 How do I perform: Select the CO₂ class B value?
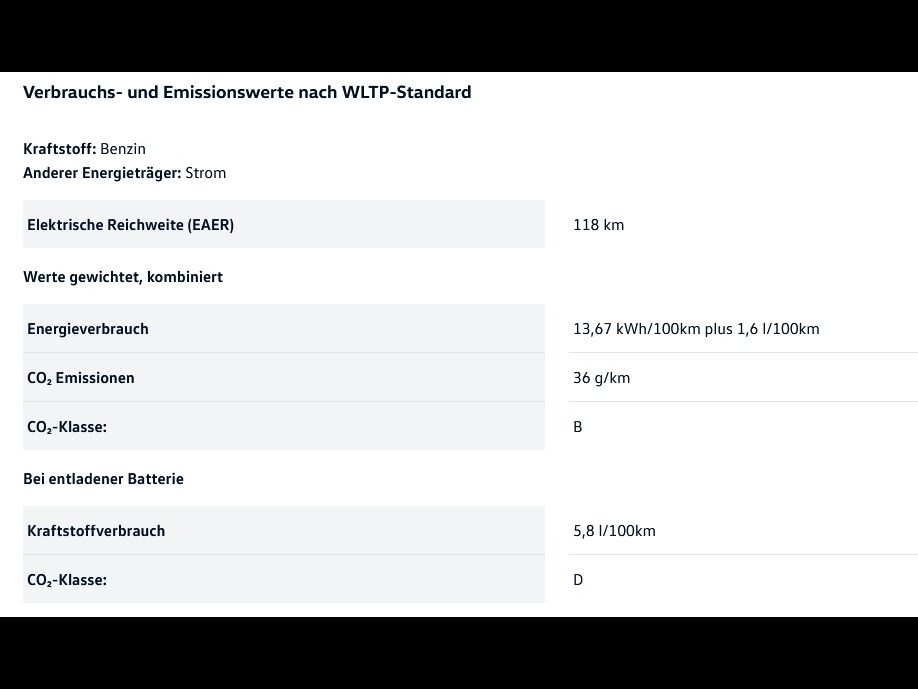point(578,427)
